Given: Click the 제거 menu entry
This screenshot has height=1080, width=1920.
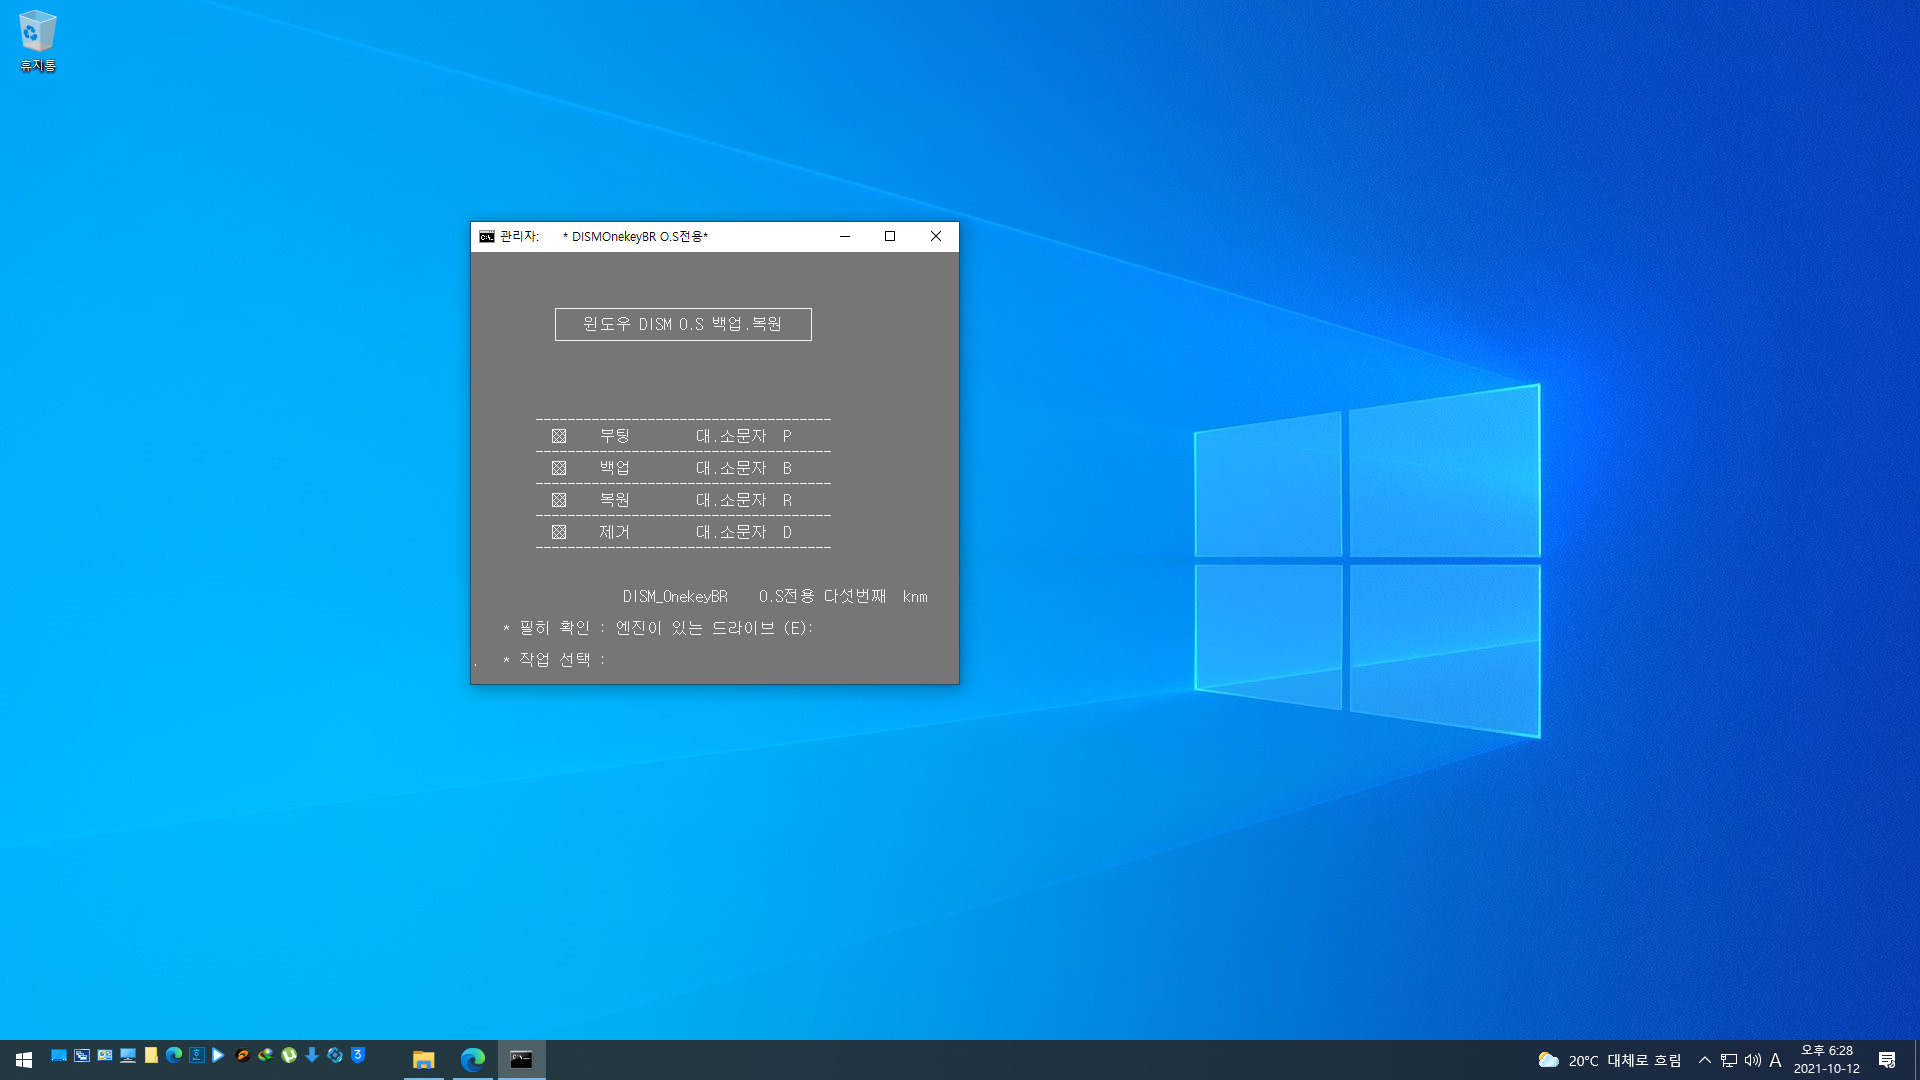Looking at the screenshot, I should [615, 532].
